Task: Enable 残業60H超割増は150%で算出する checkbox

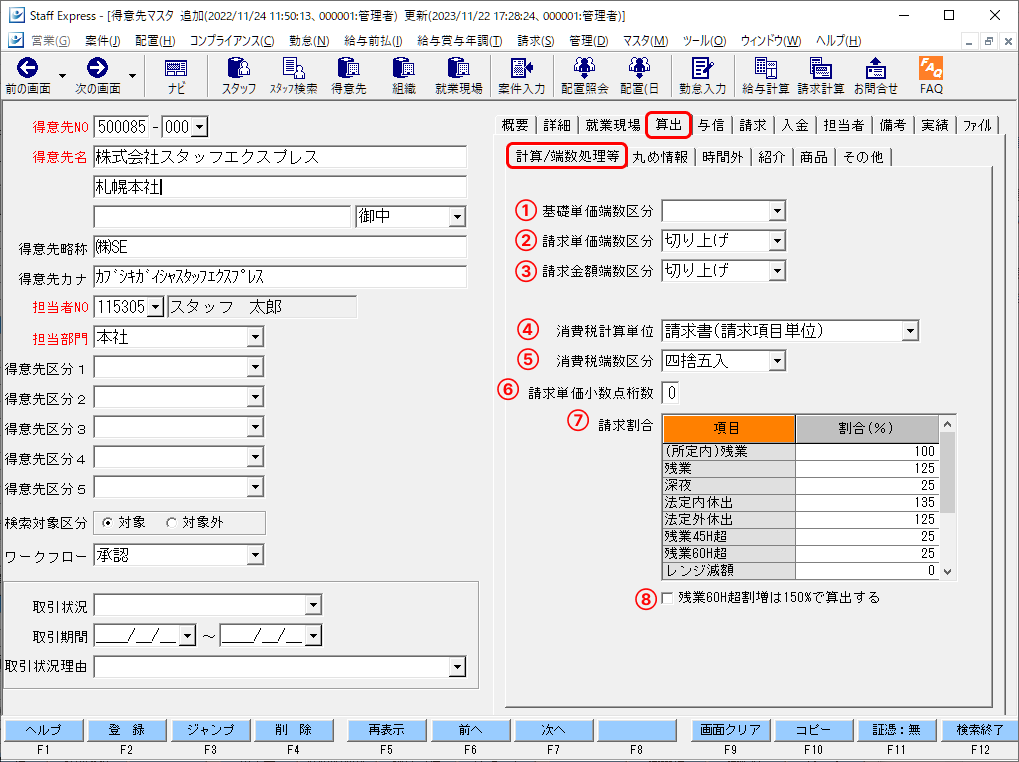Action: (667, 598)
